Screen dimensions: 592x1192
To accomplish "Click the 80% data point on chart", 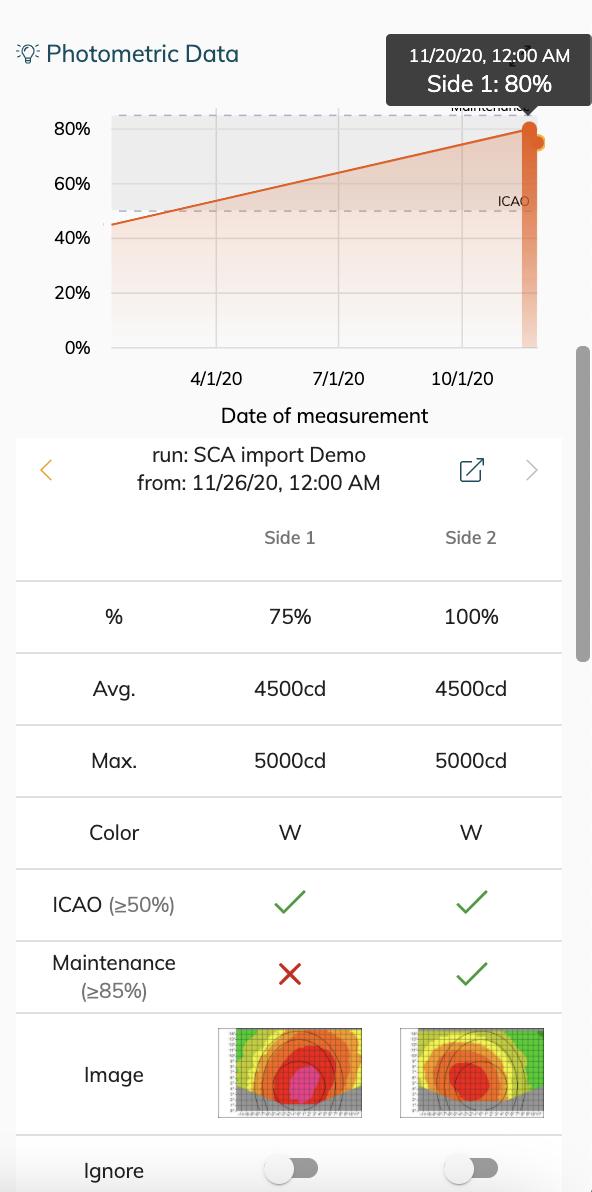I will point(530,130).
